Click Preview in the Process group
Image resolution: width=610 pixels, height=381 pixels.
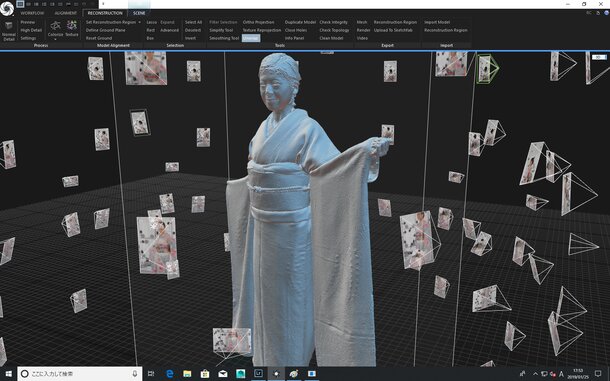click(x=28, y=22)
